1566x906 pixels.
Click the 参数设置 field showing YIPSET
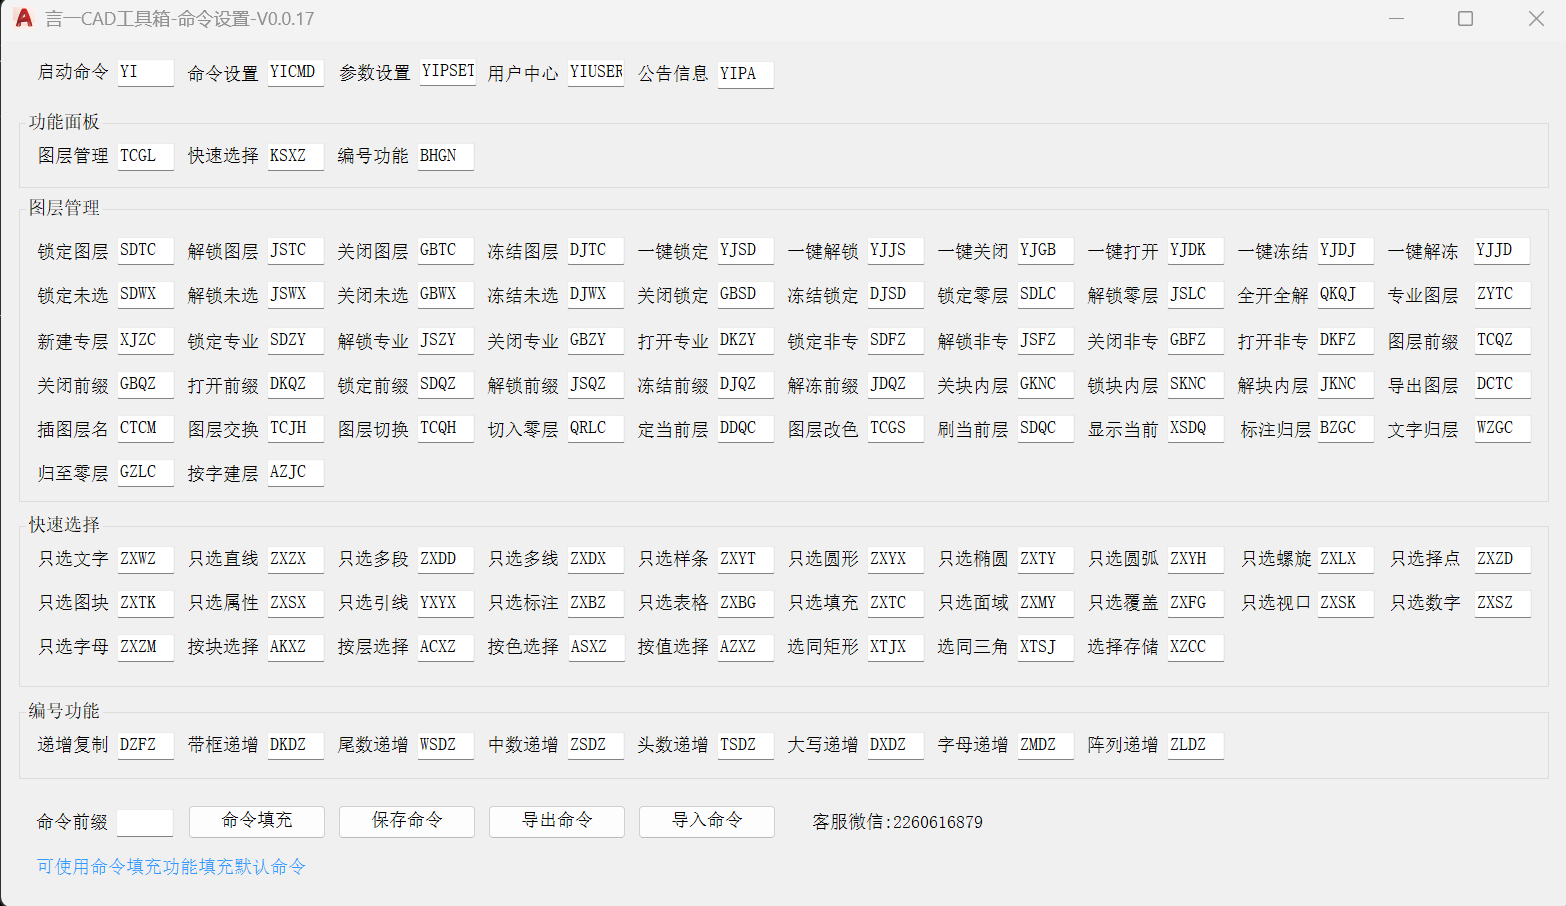447,72
